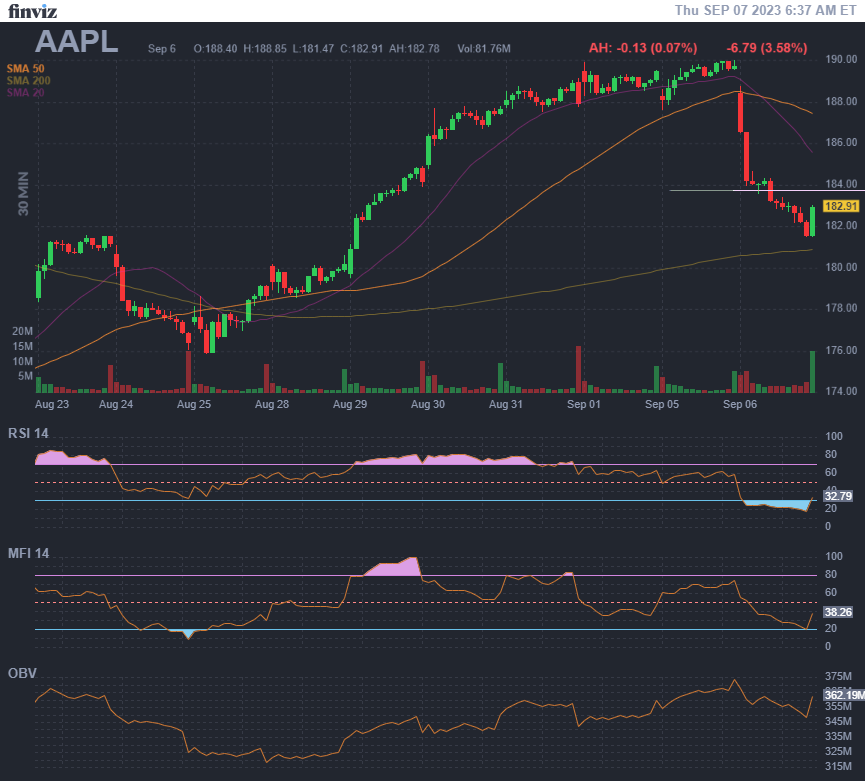Click the yellow 182.91 current price tag
This screenshot has height=782, width=865.
pos(842,205)
